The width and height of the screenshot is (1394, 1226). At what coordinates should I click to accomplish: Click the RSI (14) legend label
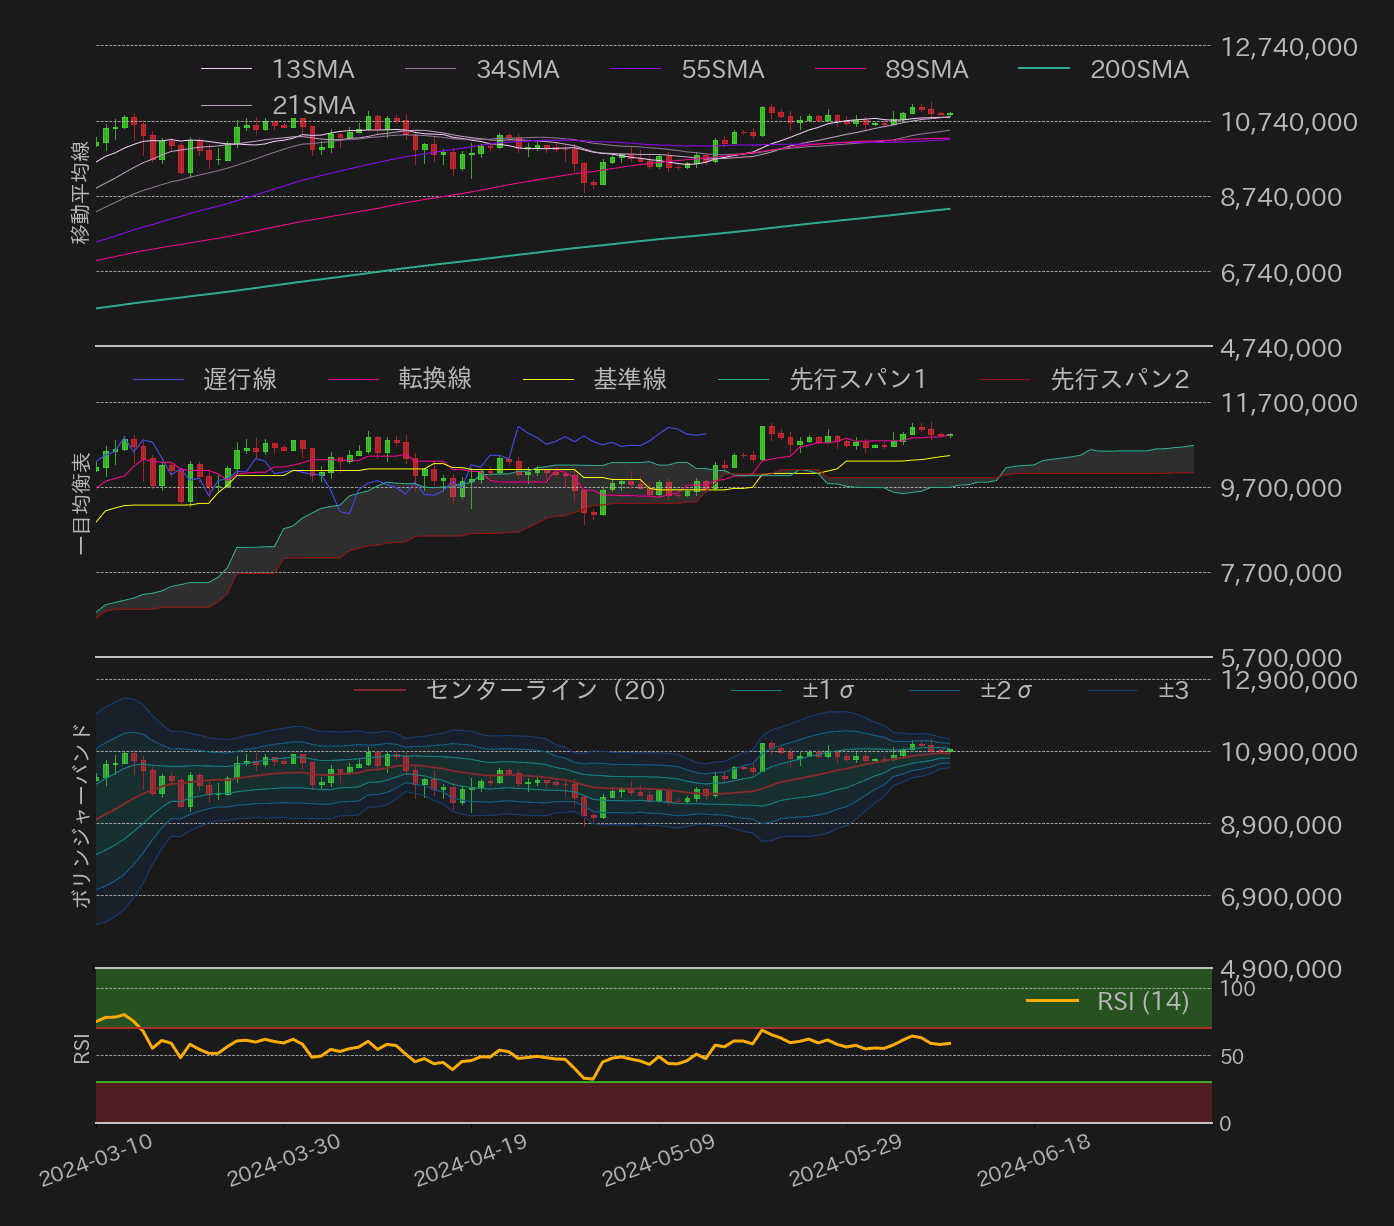pos(1143,1002)
